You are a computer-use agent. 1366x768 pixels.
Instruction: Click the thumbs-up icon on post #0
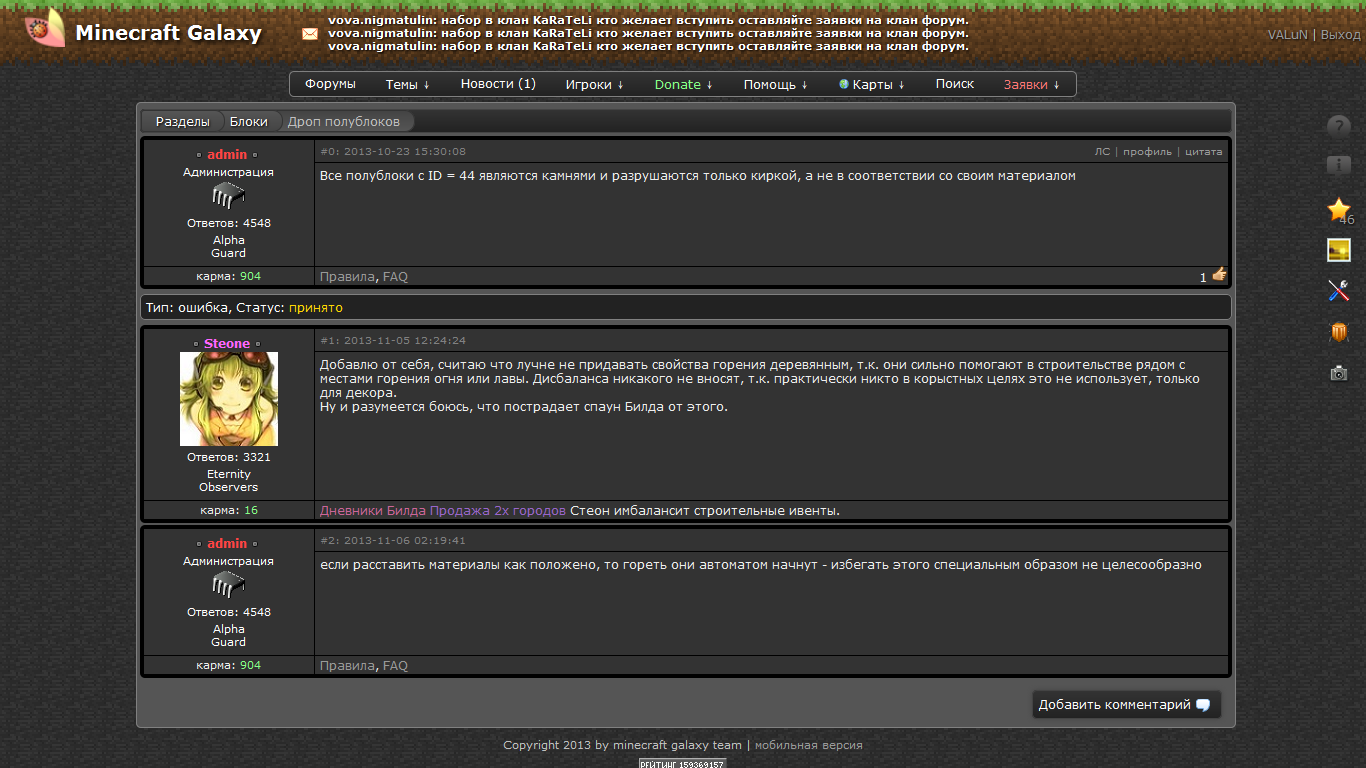click(x=1219, y=274)
